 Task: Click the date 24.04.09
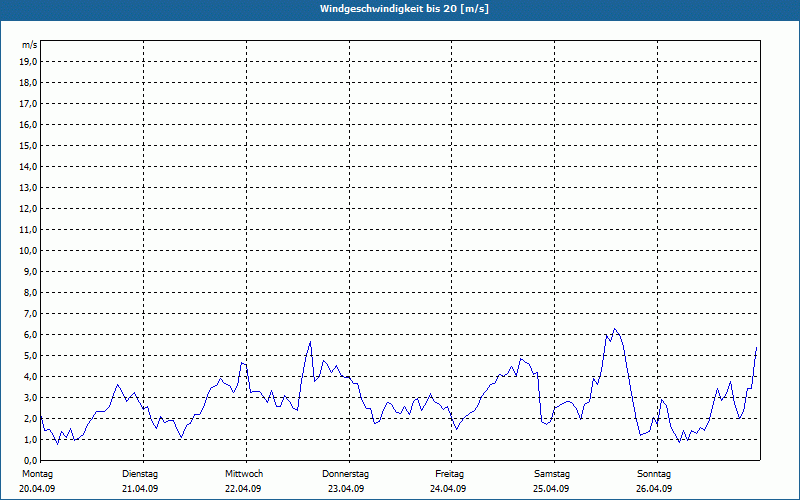[448, 489]
